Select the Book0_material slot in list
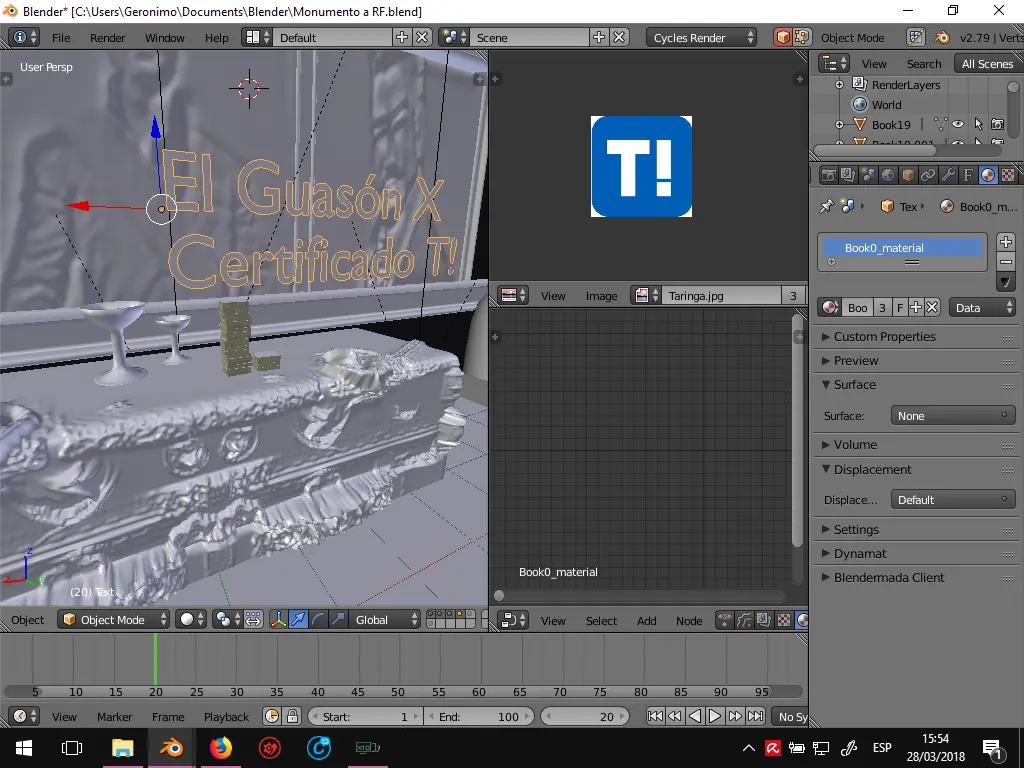Viewport: 1024px width, 768px height. coord(903,248)
